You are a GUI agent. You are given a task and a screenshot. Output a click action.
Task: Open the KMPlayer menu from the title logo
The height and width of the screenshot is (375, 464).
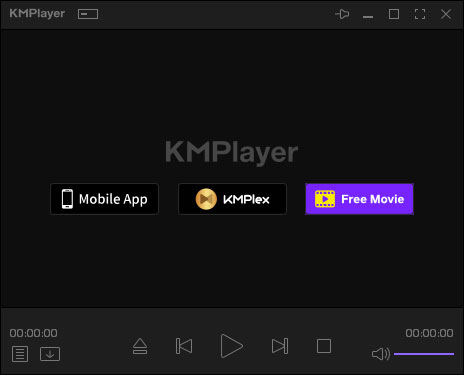(37, 14)
